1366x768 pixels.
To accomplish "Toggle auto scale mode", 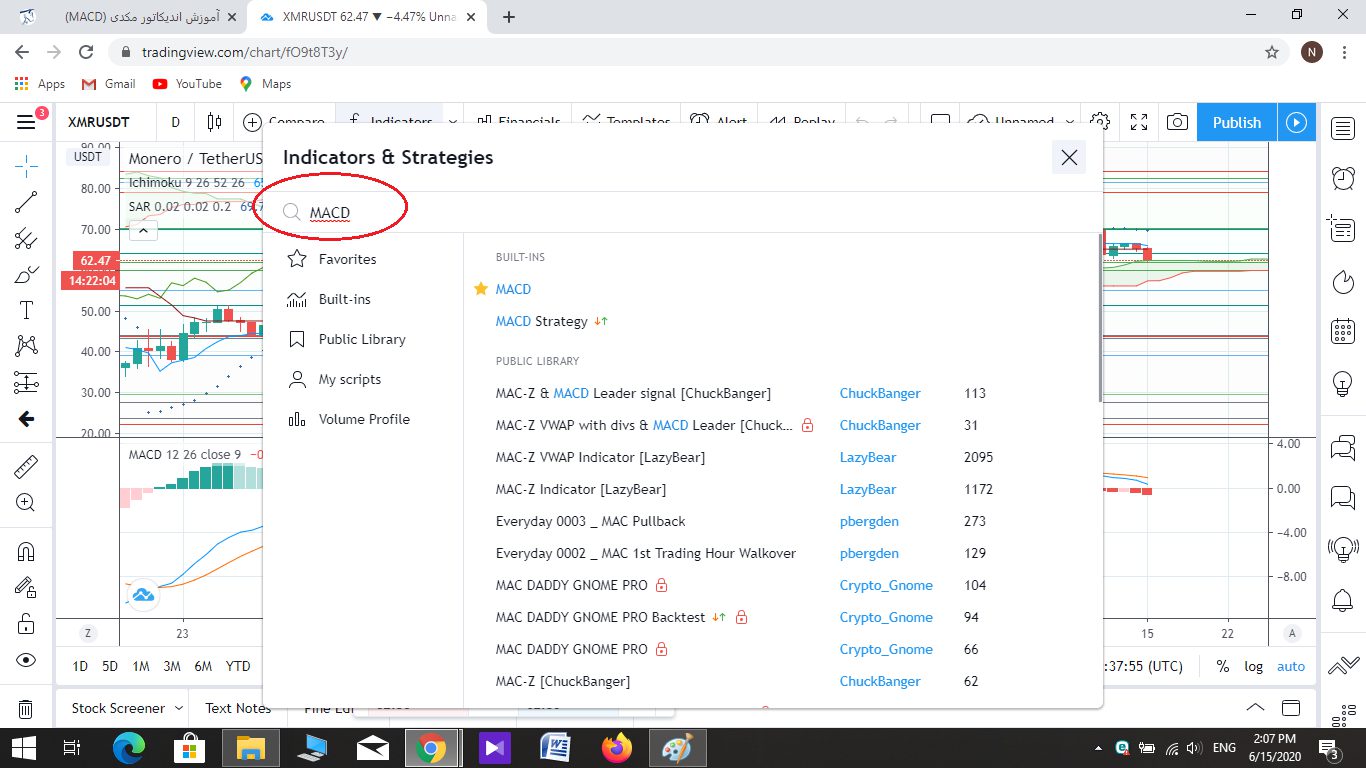I will pos(1291,666).
